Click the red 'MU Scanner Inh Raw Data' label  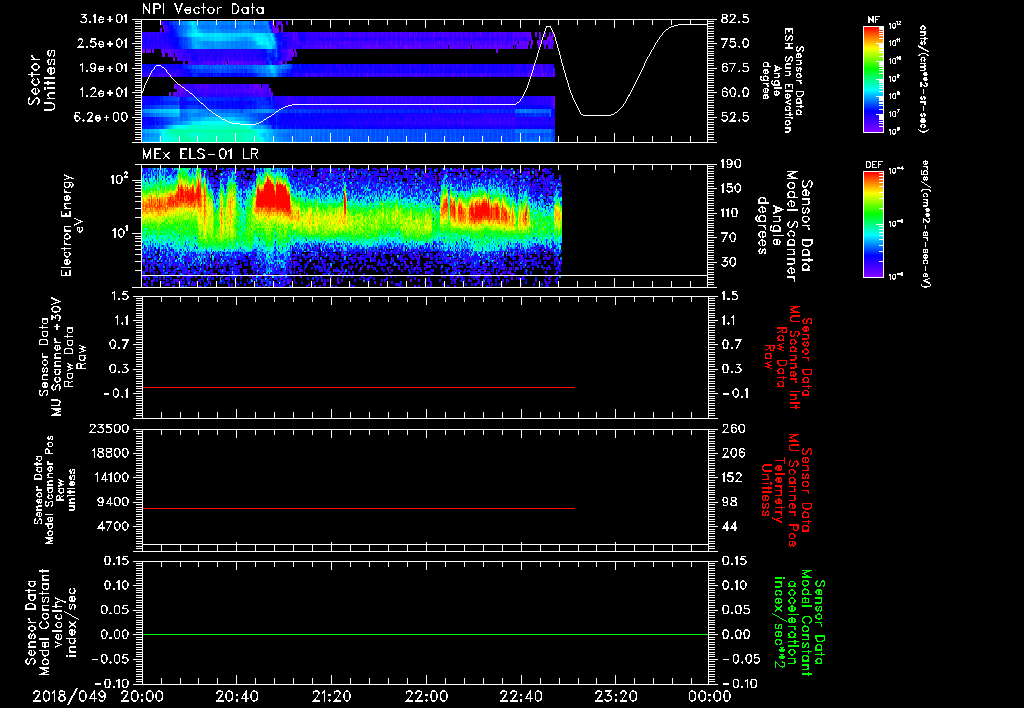tap(789, 357)
